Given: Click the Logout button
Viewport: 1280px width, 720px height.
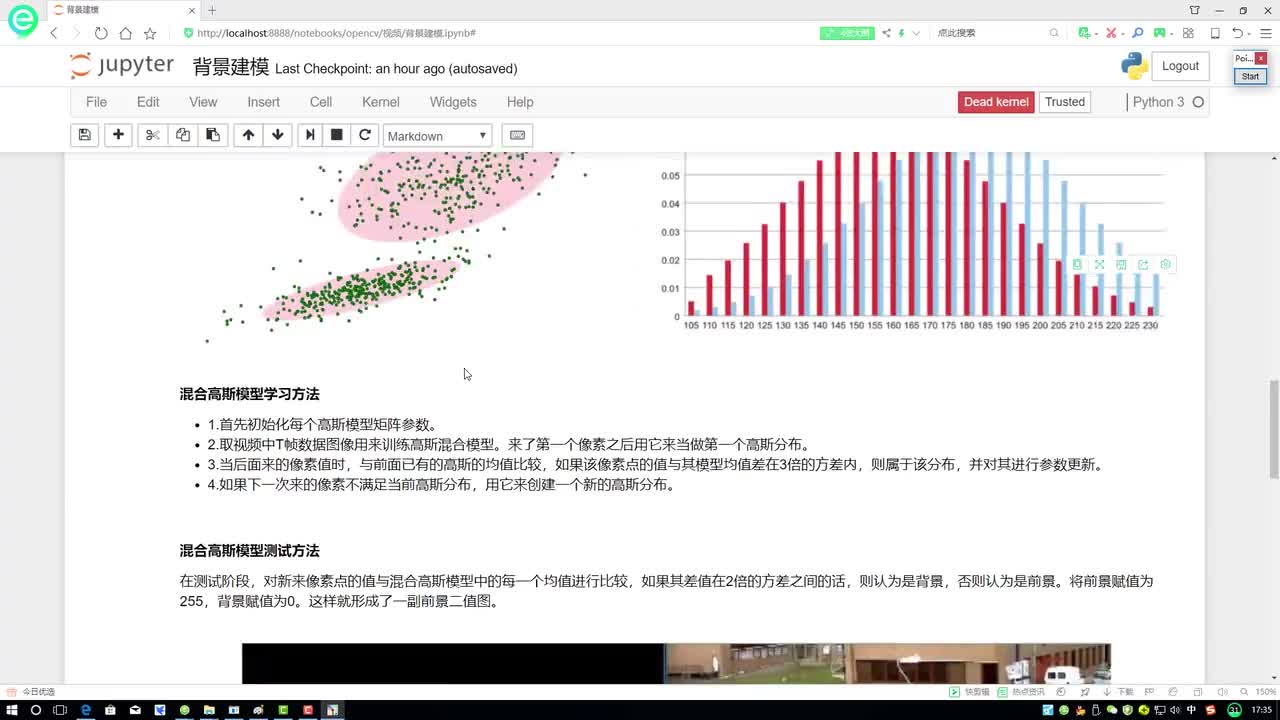Looking at the screenshot, I should tap(1180, 66).
